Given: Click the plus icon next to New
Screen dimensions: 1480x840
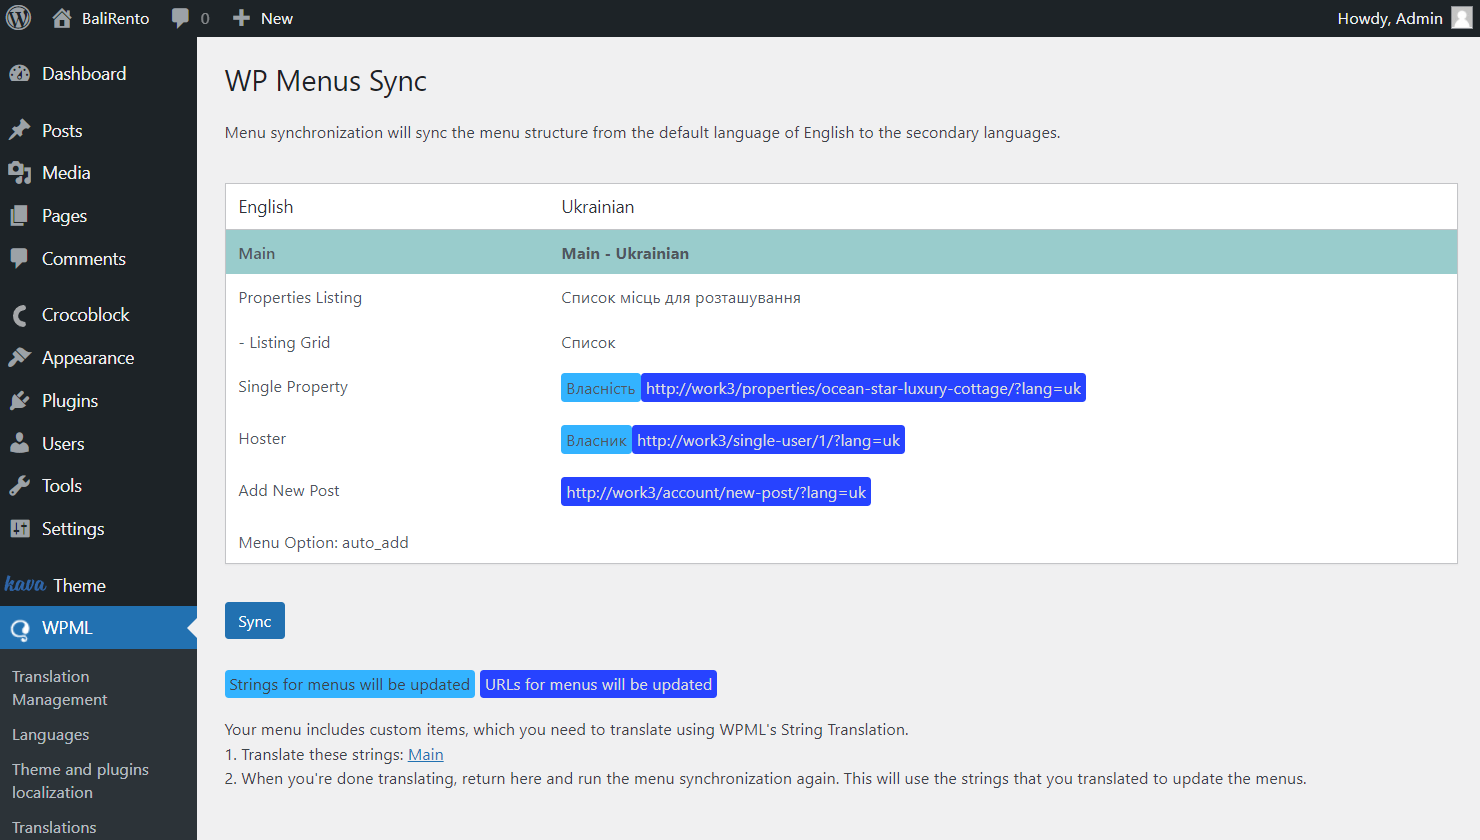Looking at the screenshot, I should [241, 18].
